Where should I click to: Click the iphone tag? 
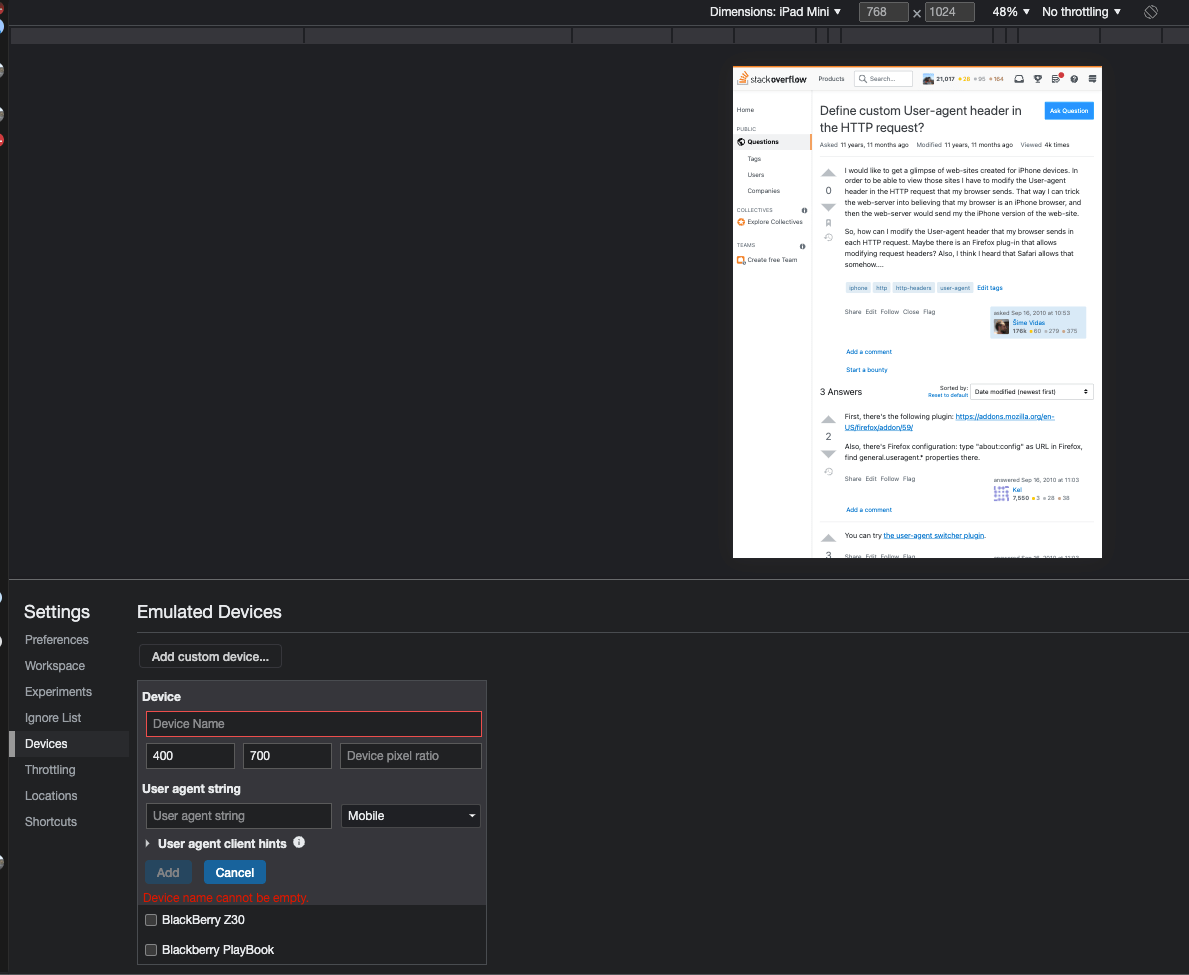[x=858, y=288]
